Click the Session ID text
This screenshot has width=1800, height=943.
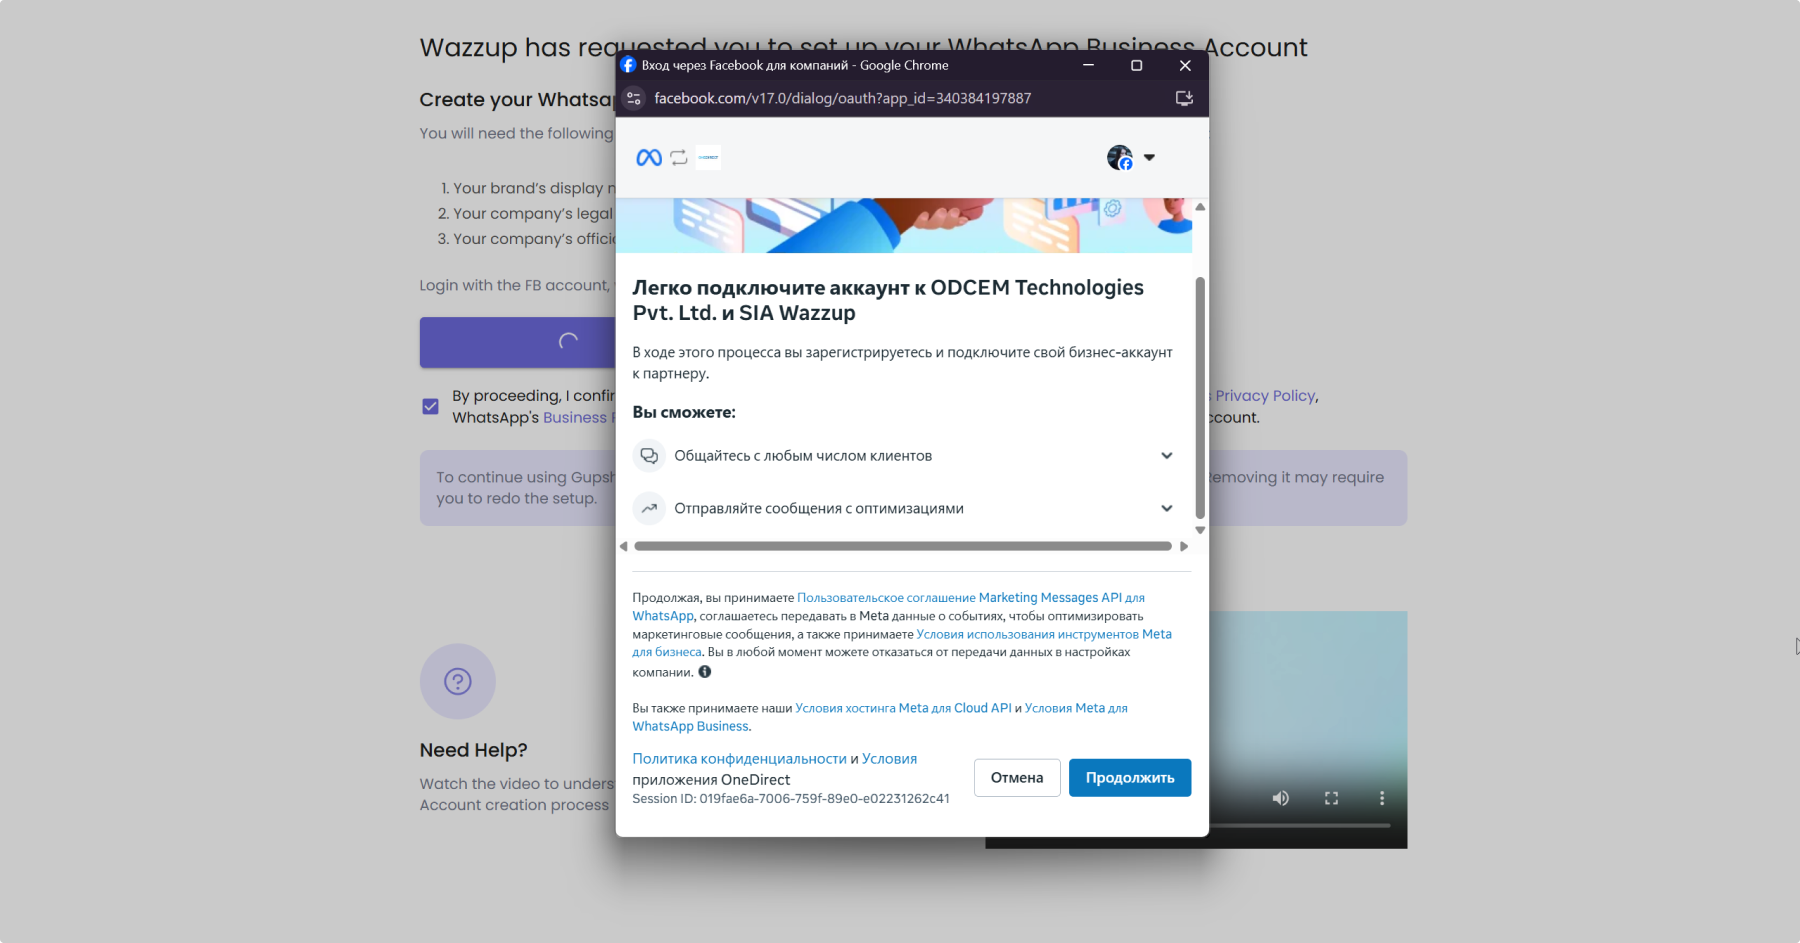coord(791,799)
